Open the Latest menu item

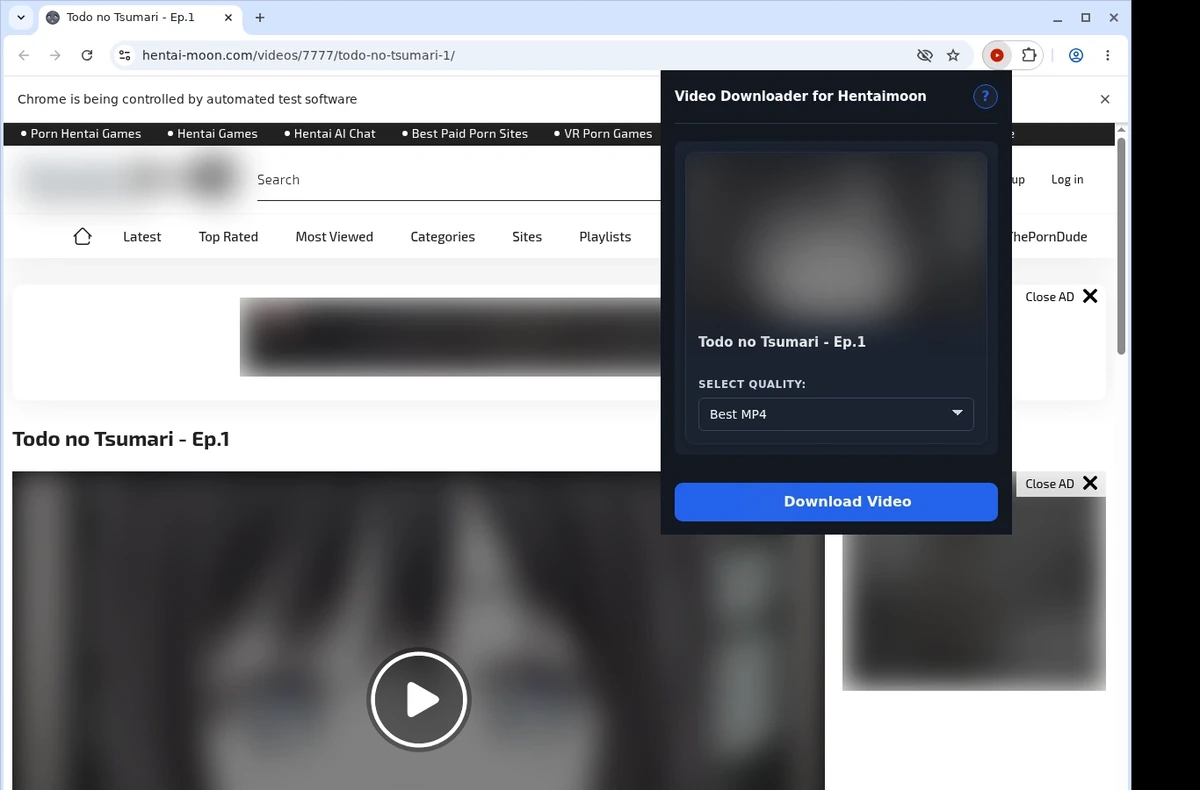[142, 237]
